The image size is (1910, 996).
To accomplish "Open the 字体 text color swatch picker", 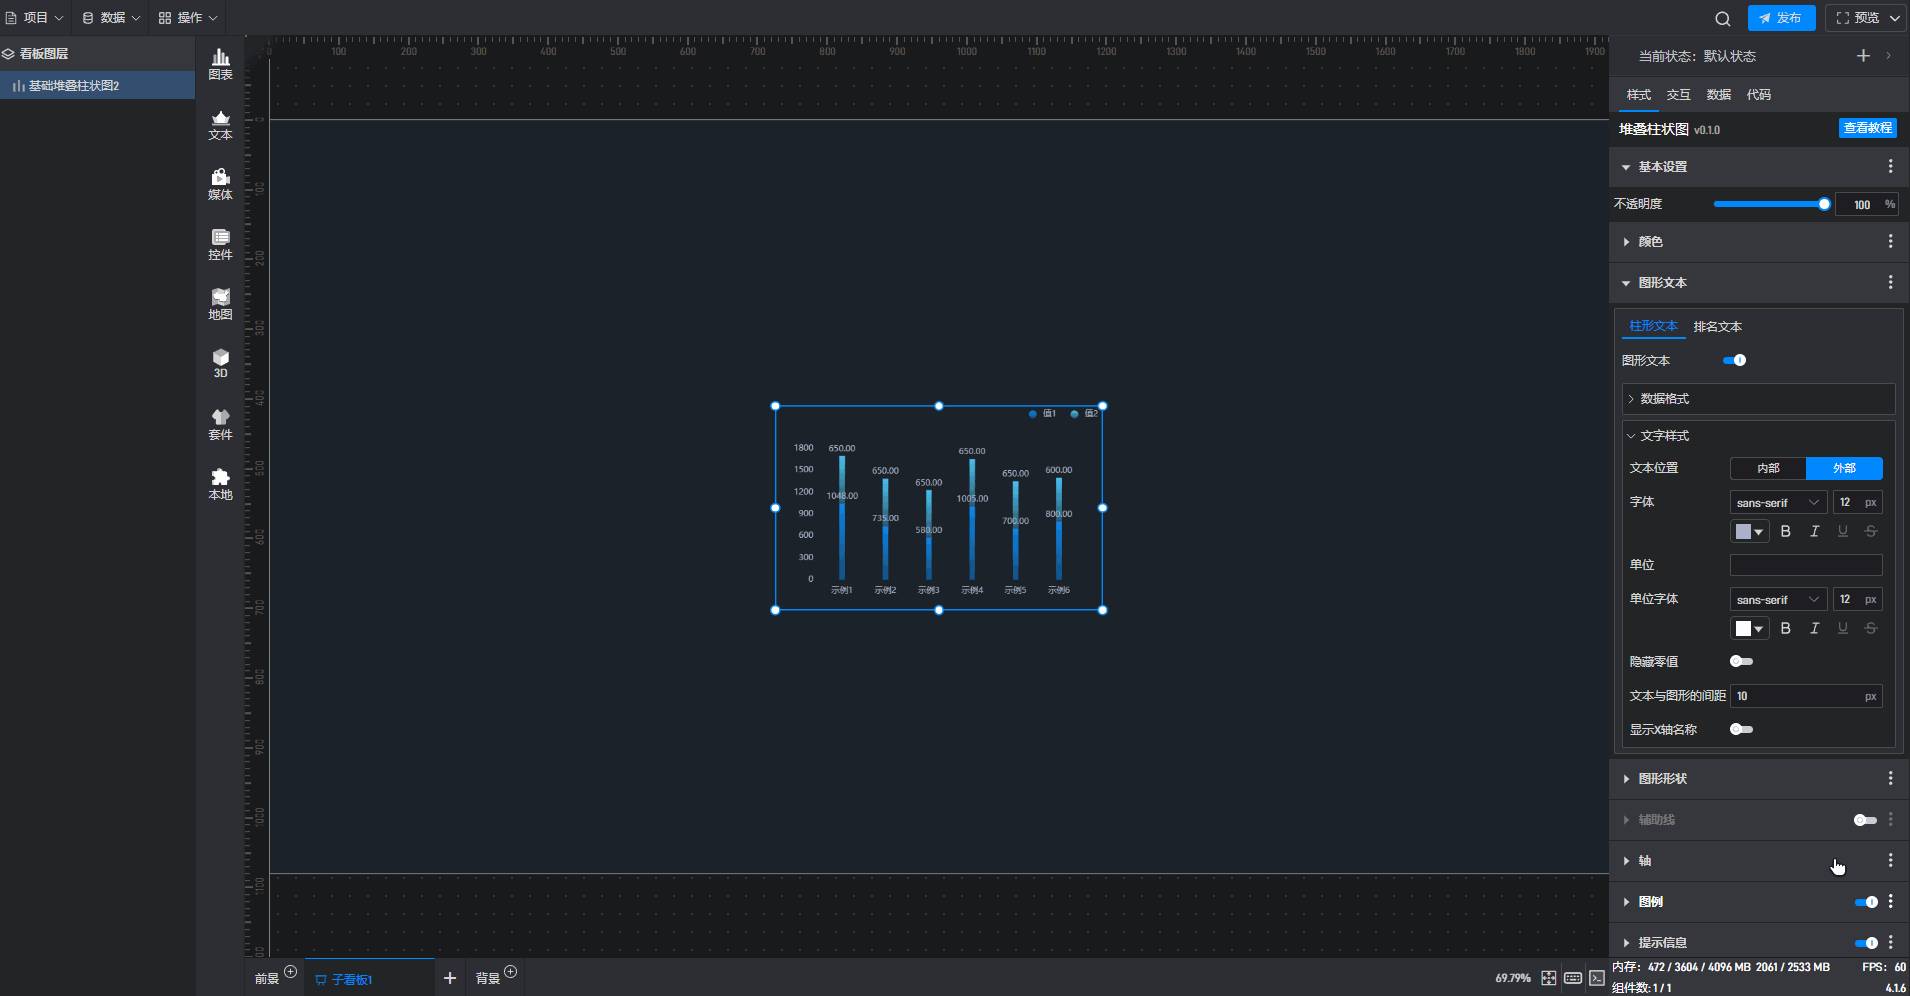I will tap(1749, 531).
